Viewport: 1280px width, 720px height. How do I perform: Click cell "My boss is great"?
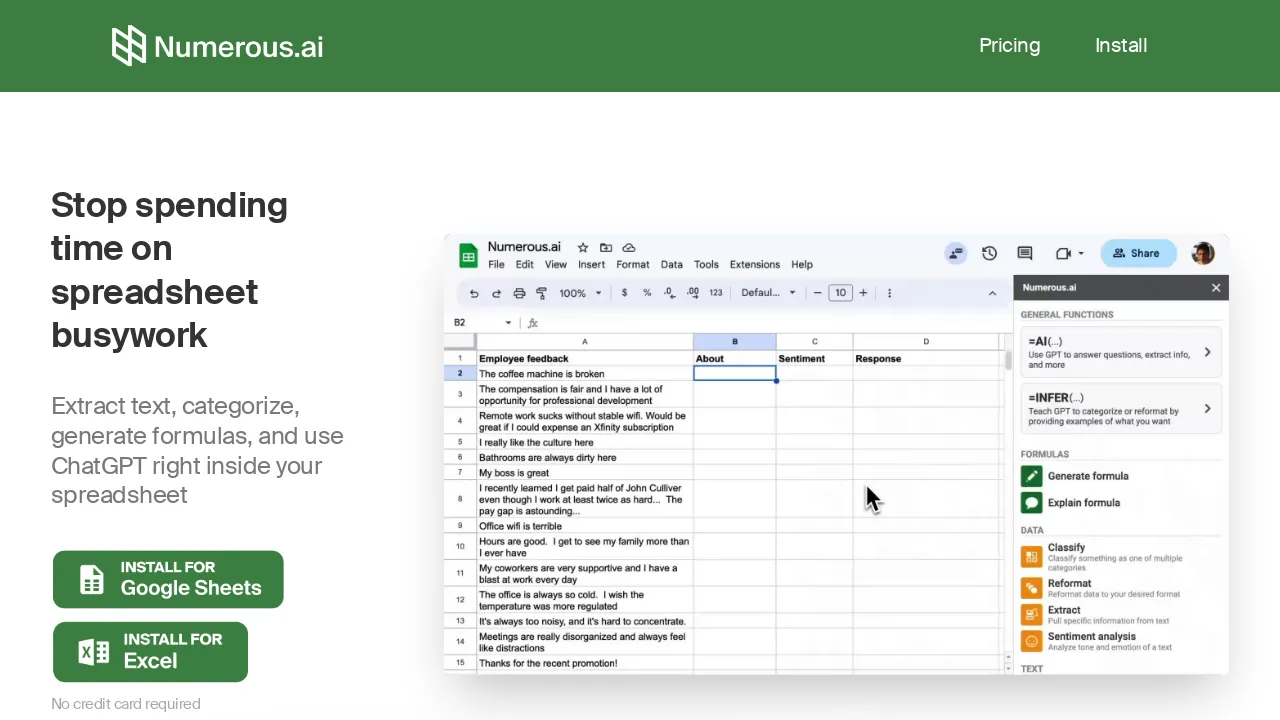pyautogui.click(x=585, y=473)
